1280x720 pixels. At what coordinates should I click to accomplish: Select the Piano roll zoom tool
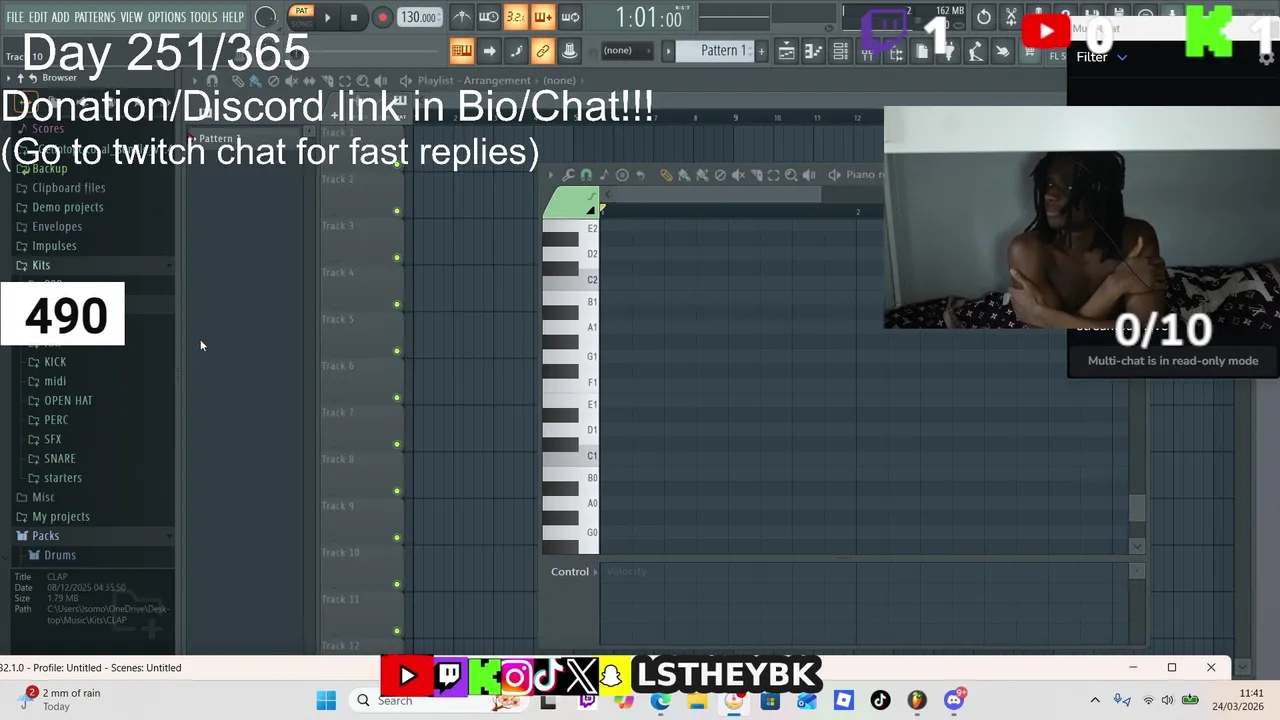(791, 175)
